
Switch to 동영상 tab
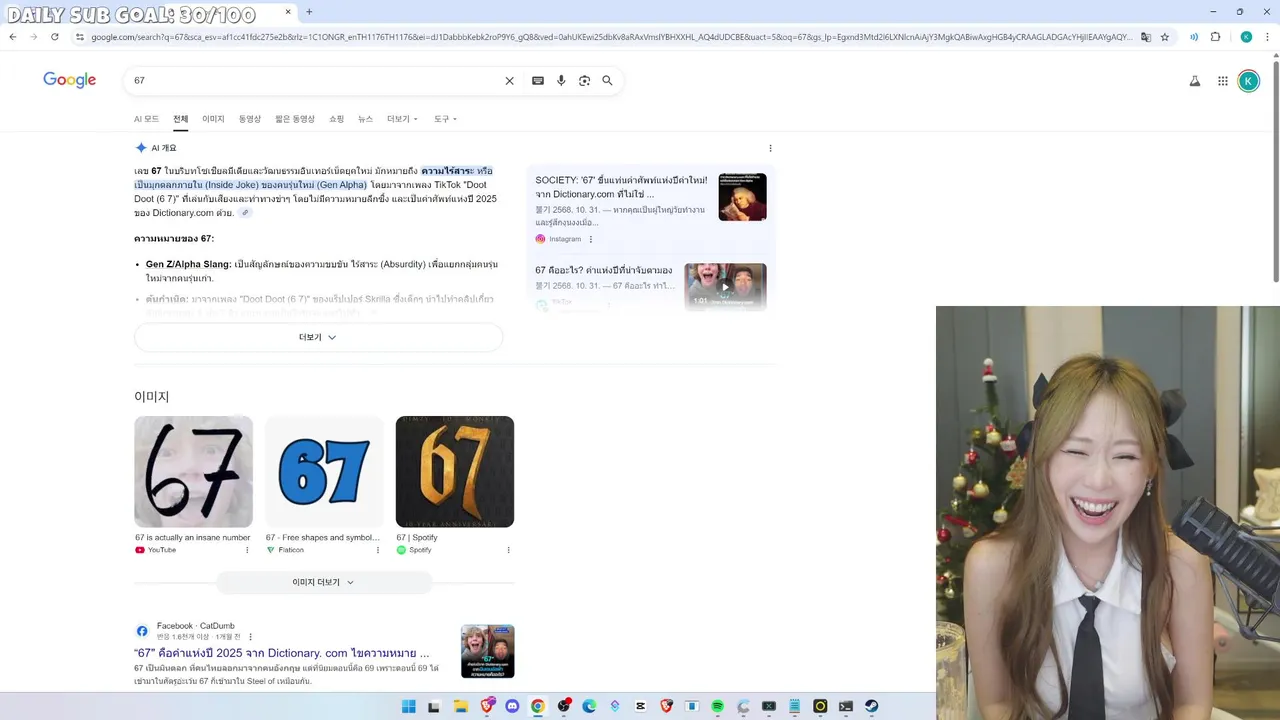(x=250, y=119)
